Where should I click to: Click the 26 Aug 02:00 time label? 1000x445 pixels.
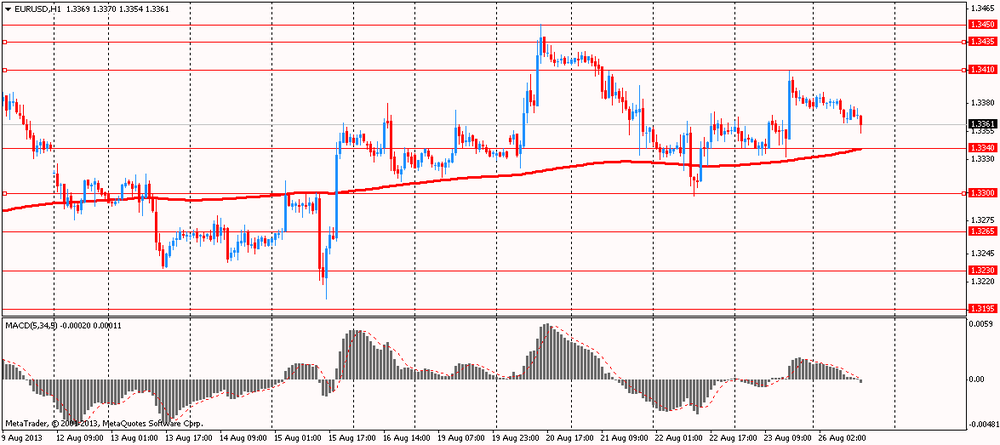click(844, 439)
